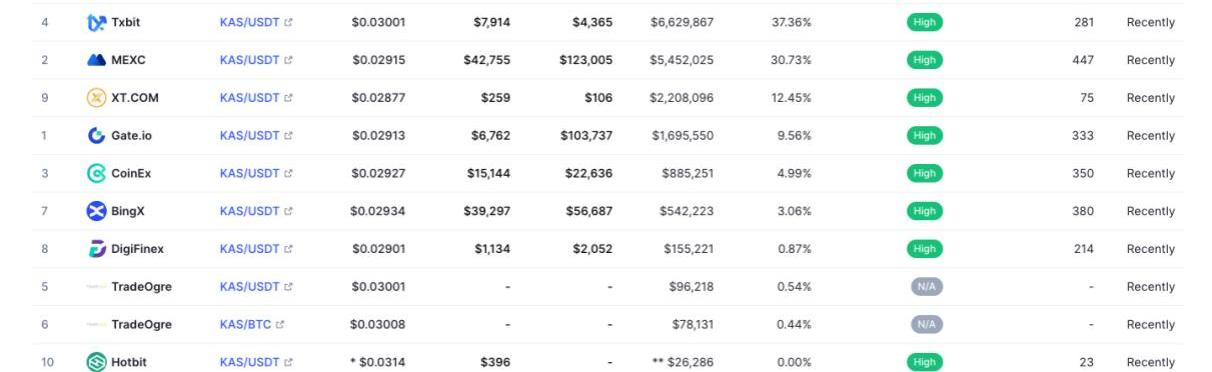
Task: Open the Hotbit KAS/USDT pair link
Action: point(249,362)
